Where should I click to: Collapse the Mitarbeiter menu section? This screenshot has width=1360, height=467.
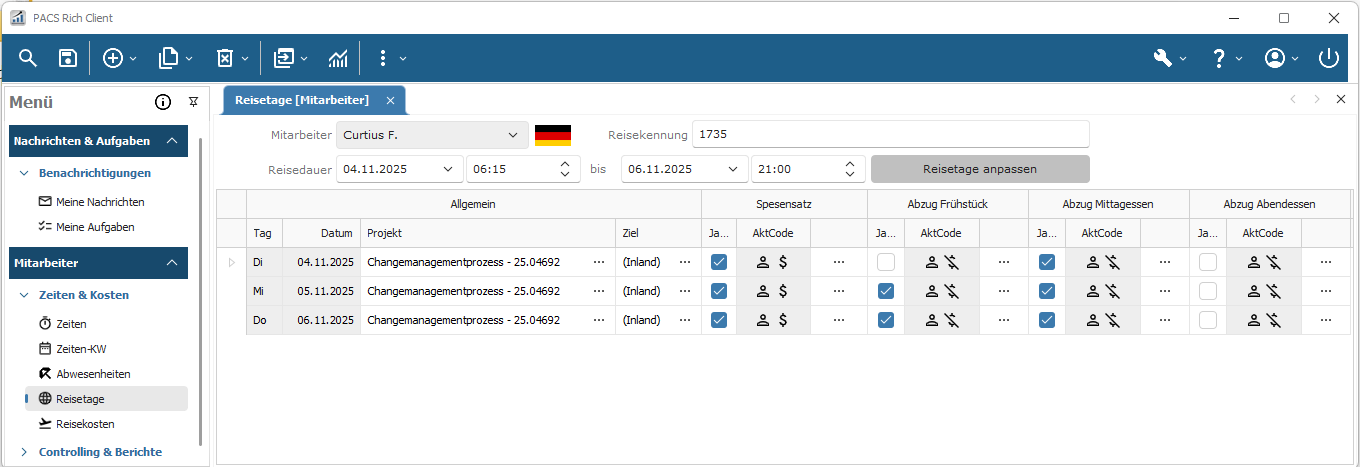[x=173, y=263]
